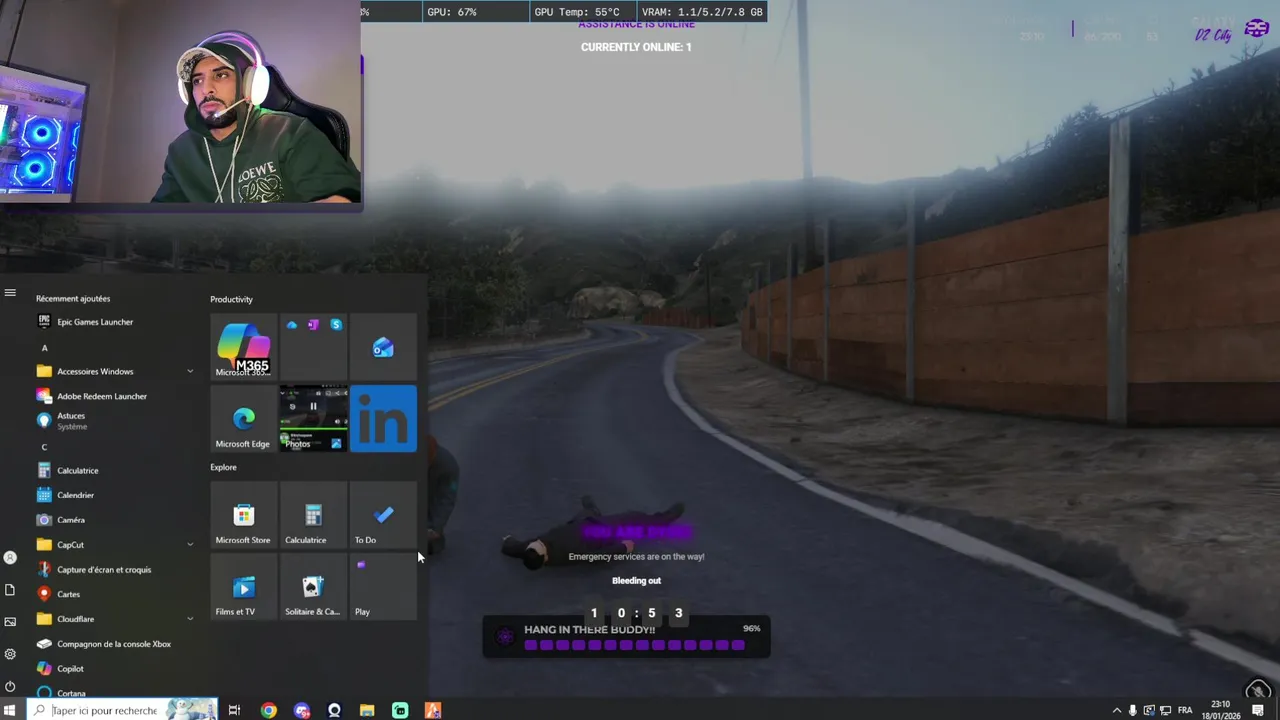Click the muted microphone game overlay icon
Screen dimensions: 1280x720
(1258, 690)
